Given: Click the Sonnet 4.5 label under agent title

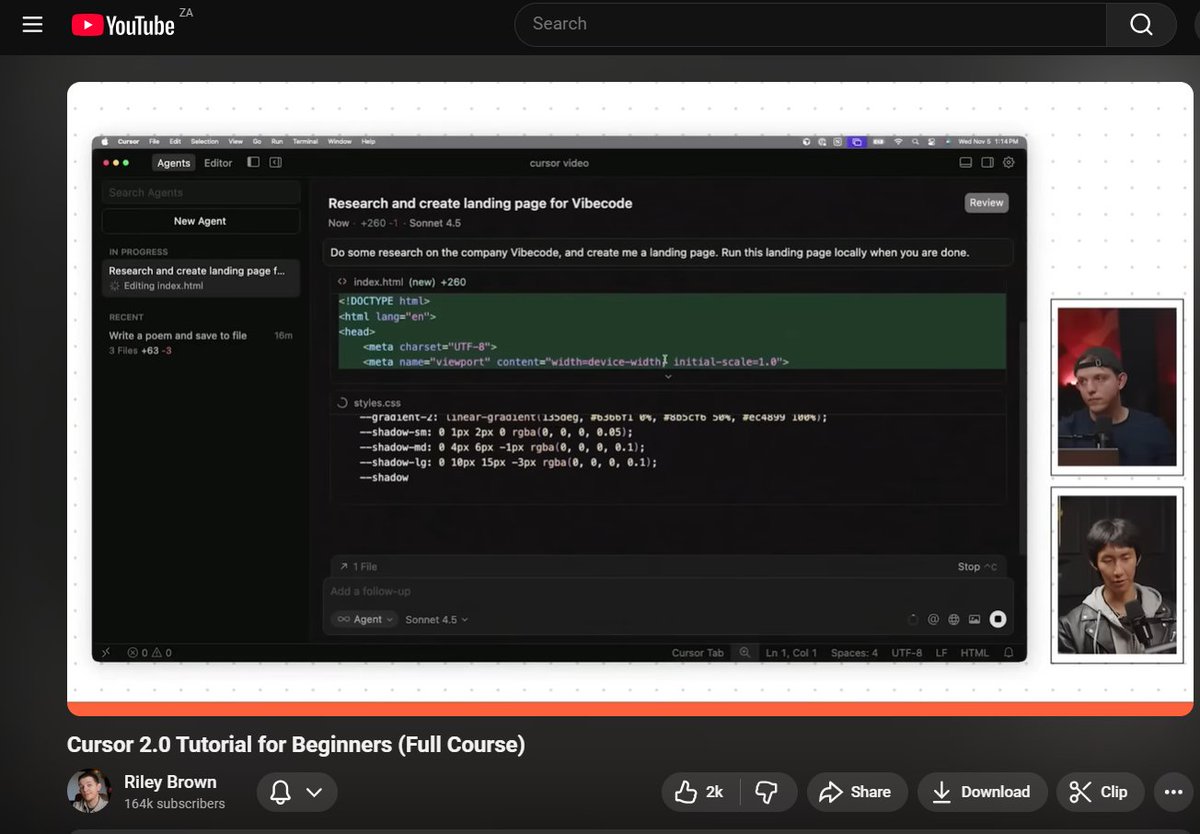Looking at the screenshot, I should tap(435, 223).
